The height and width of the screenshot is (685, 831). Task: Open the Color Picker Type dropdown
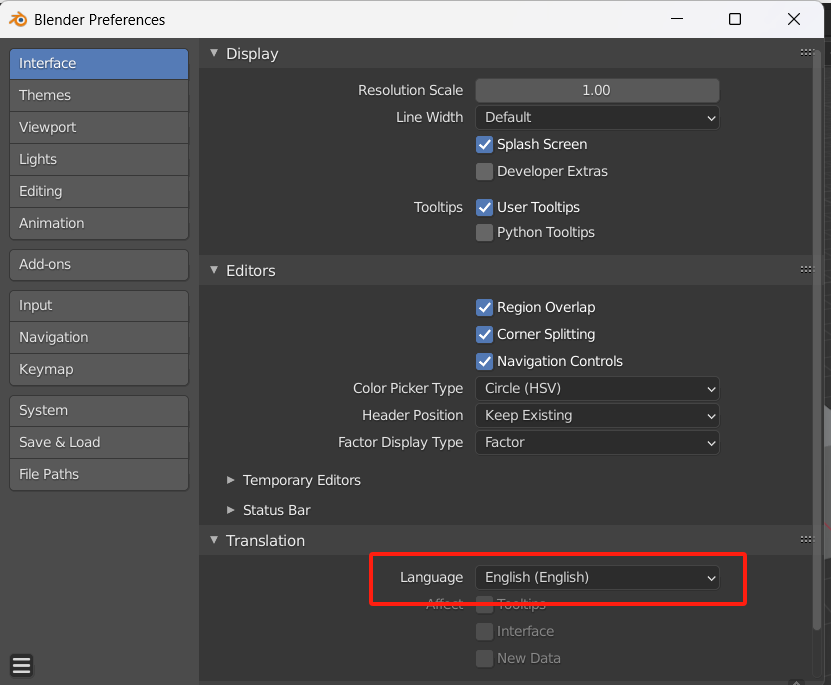click(x=597, y=389)
